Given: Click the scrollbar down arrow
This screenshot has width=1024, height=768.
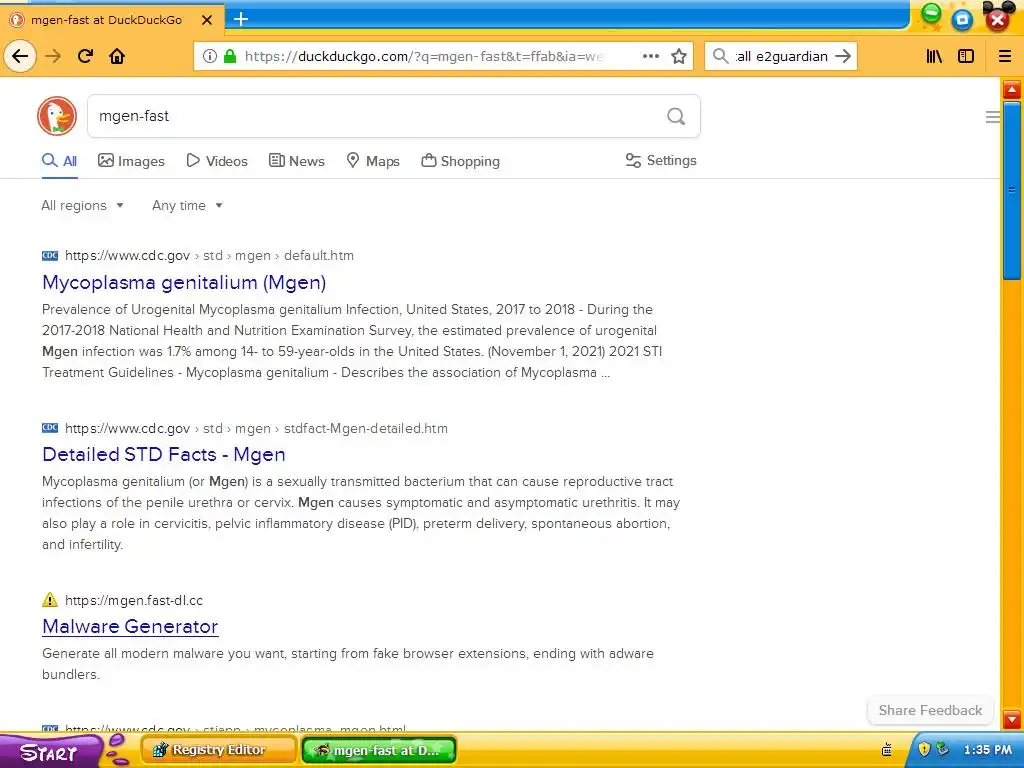Looking at the screenshot, I should 1012,719.
